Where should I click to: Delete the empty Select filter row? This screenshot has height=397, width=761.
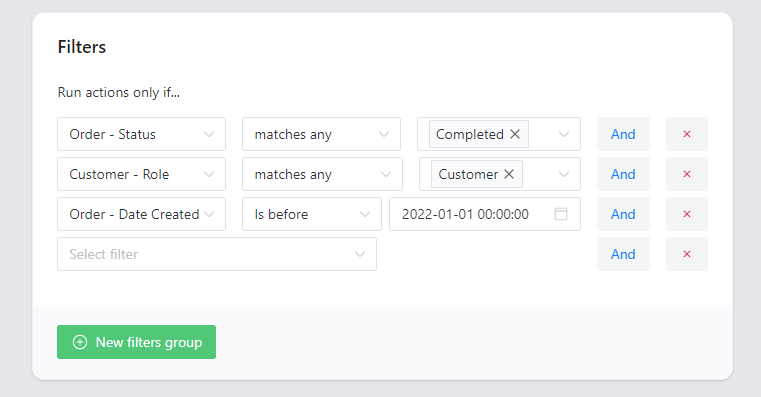pos(687,254)
